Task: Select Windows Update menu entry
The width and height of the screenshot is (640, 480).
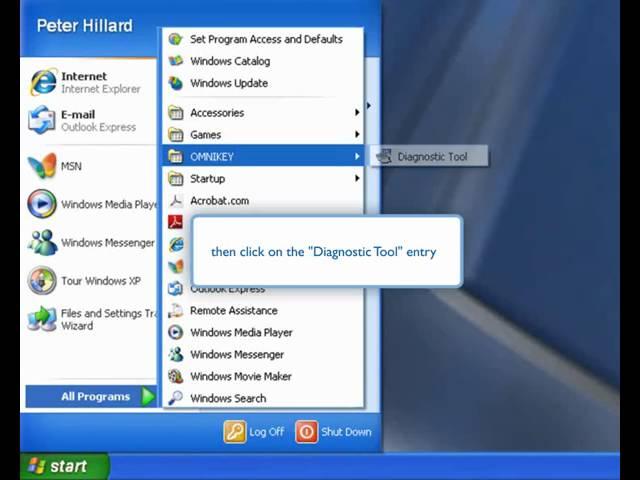Action: tap(263, 83)
